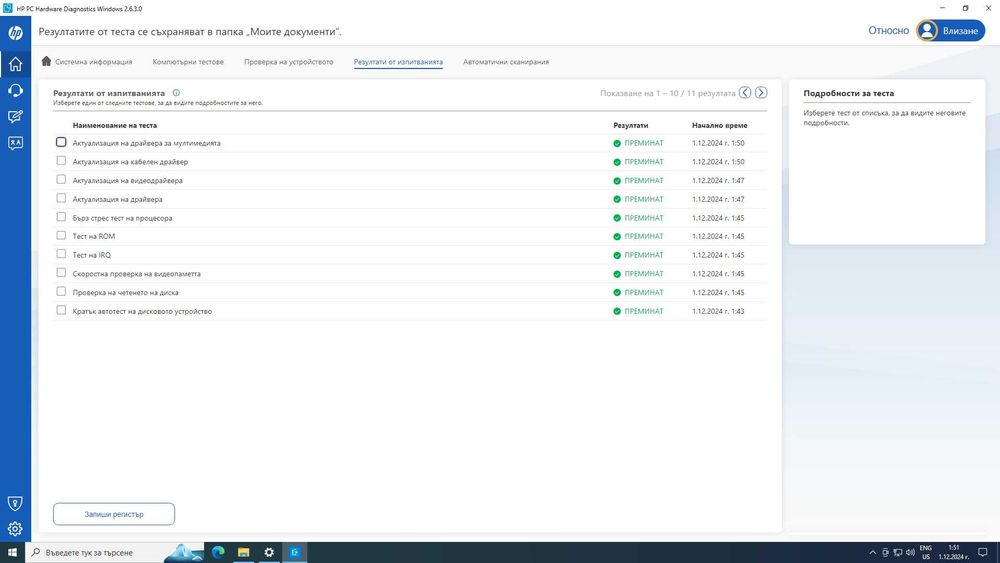This screenshot has height=563, width=1000.
Task: Click the user avatar icon beside Влизане
Action: pyautogui.click(x=927, y=31)
